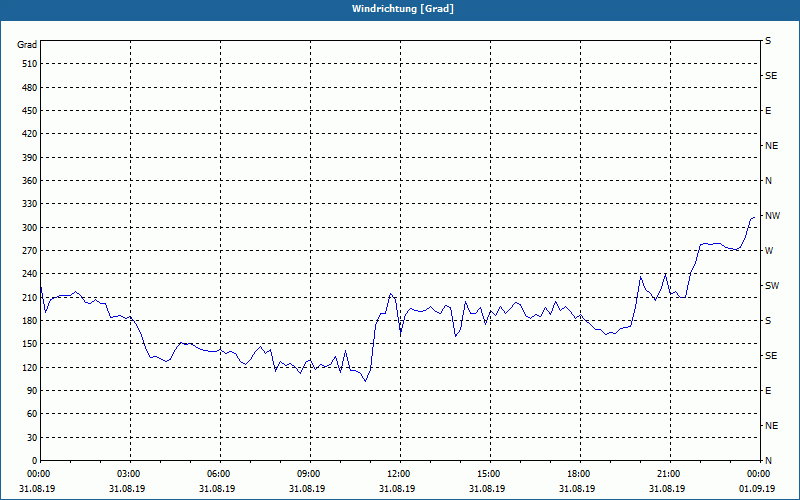Click the NE compass label between 60 and 30
This screenshot has width=800, height=500.
click(771, 426)
